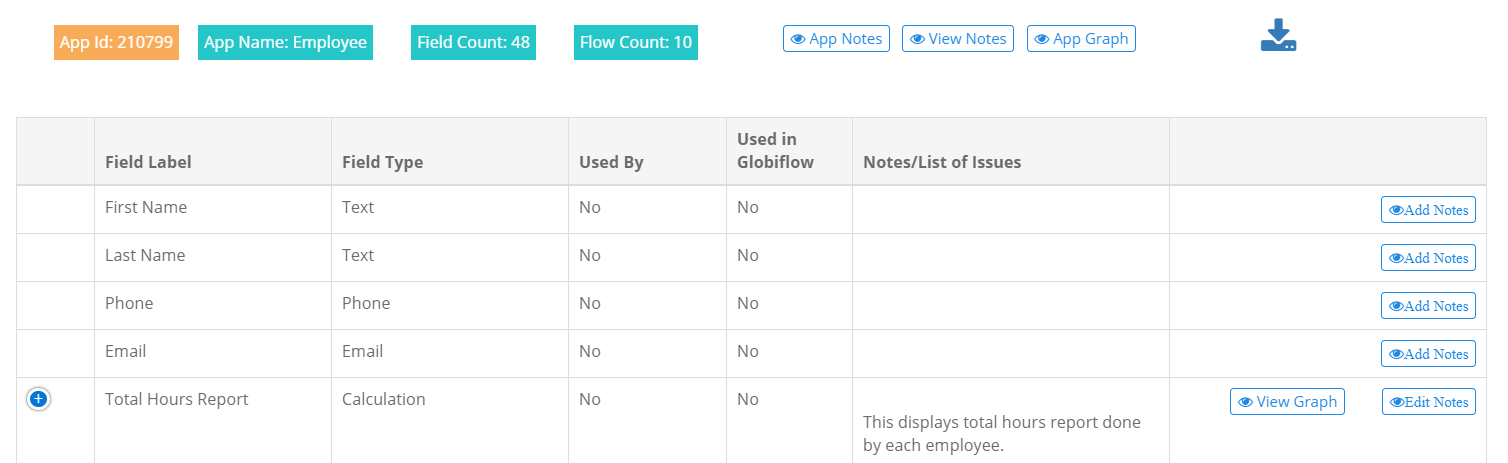
Task: Edit notes for Total Hours Report
Action: [1428, 402]
